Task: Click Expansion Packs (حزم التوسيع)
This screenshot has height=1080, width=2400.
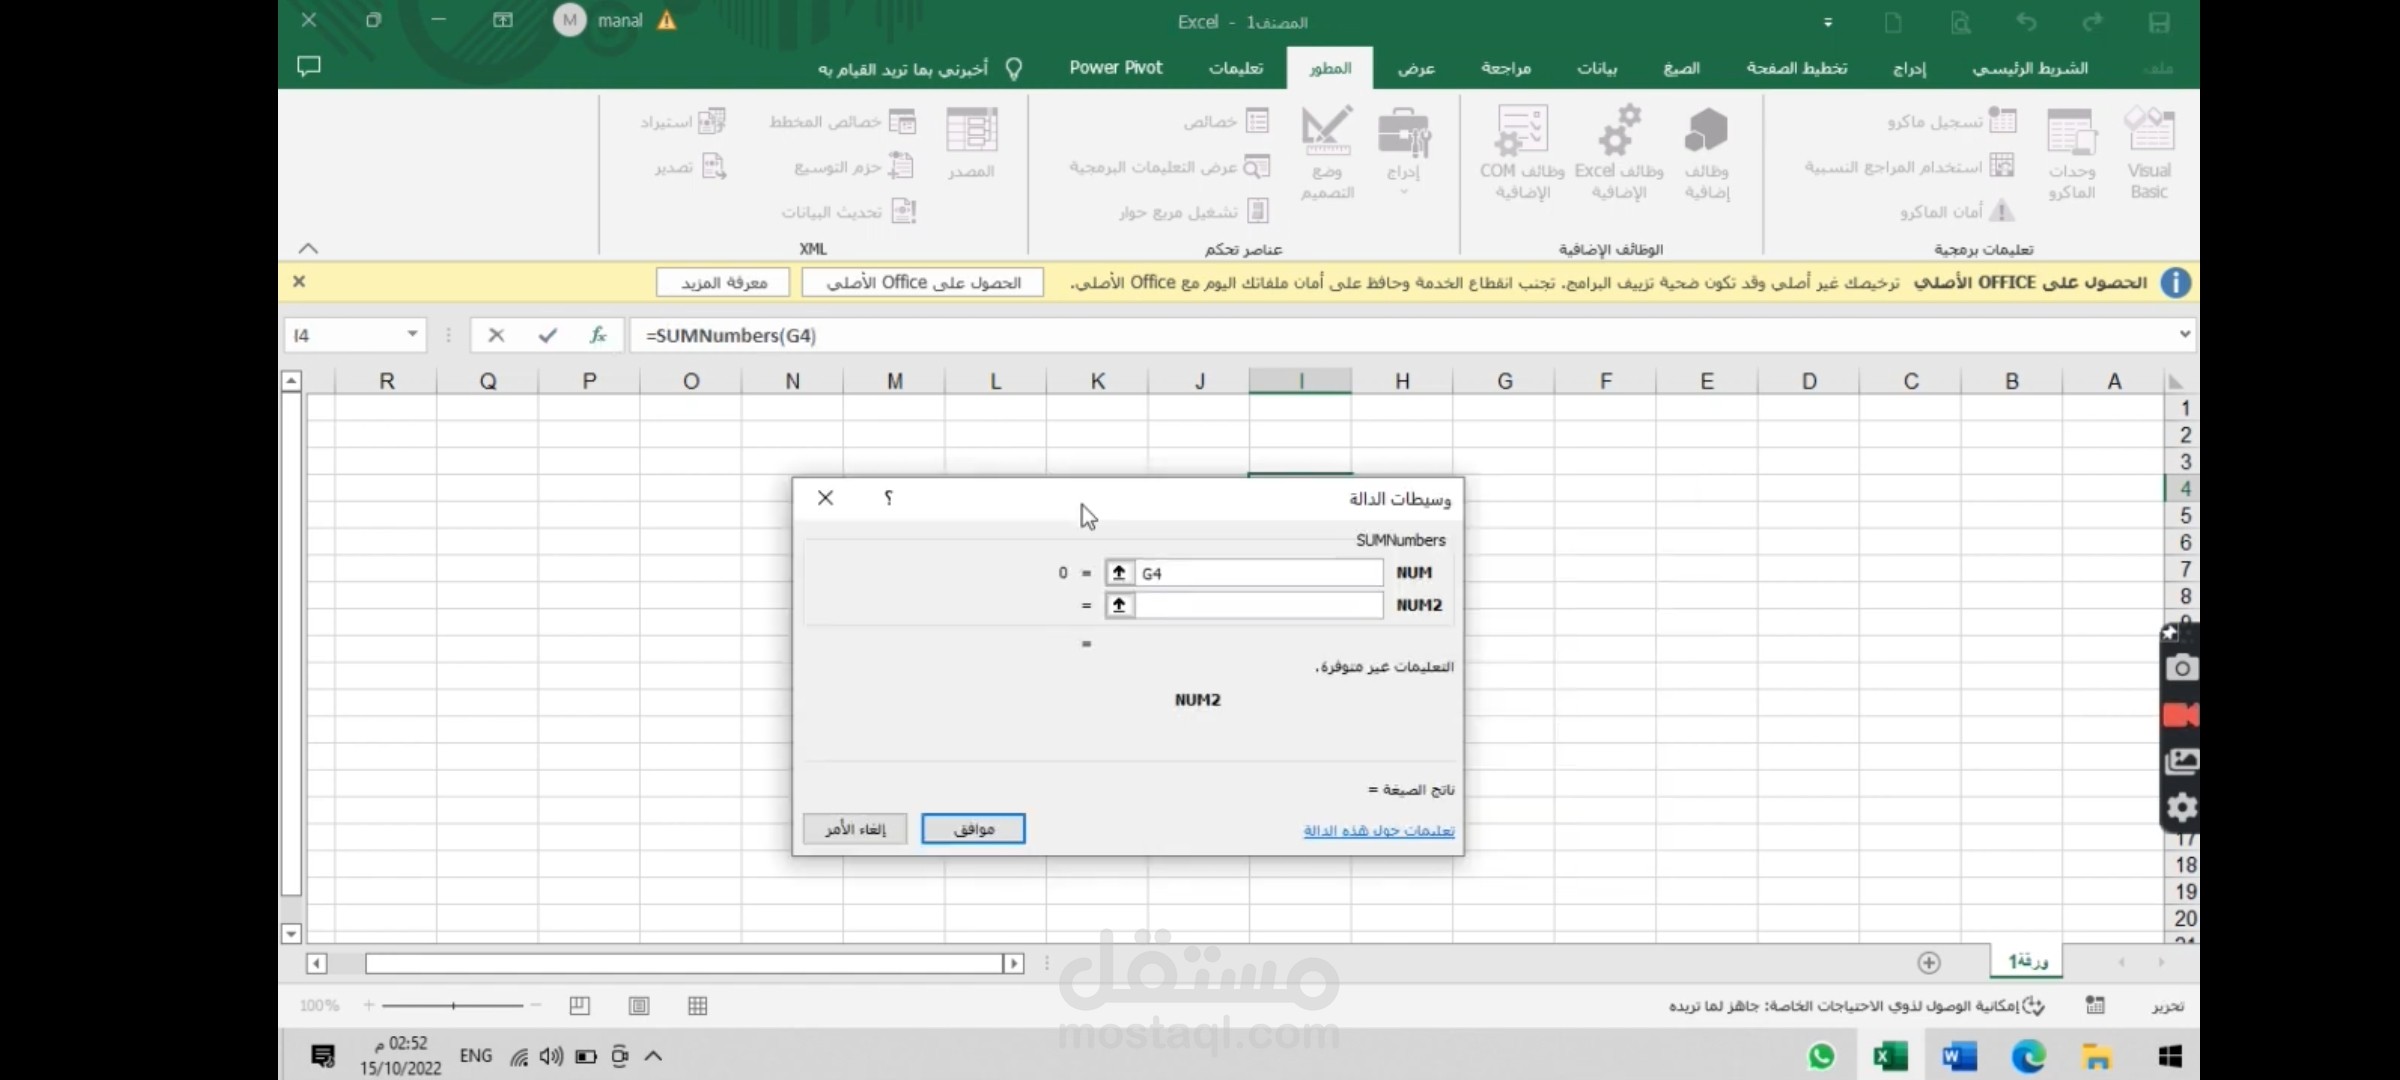Action: 854,166
